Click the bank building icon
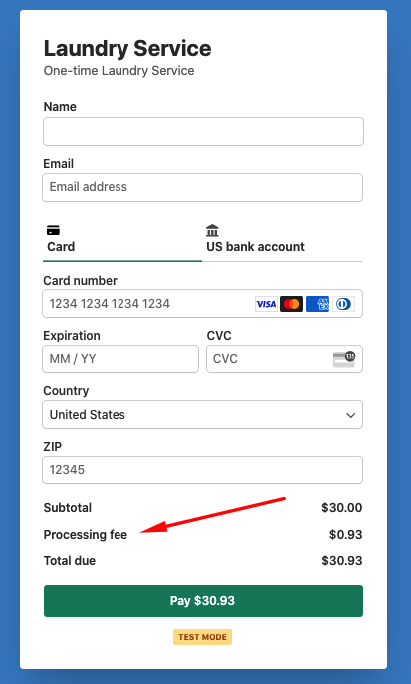The height and width of the screenshot is (684, 411). click(x=212, y=230)
